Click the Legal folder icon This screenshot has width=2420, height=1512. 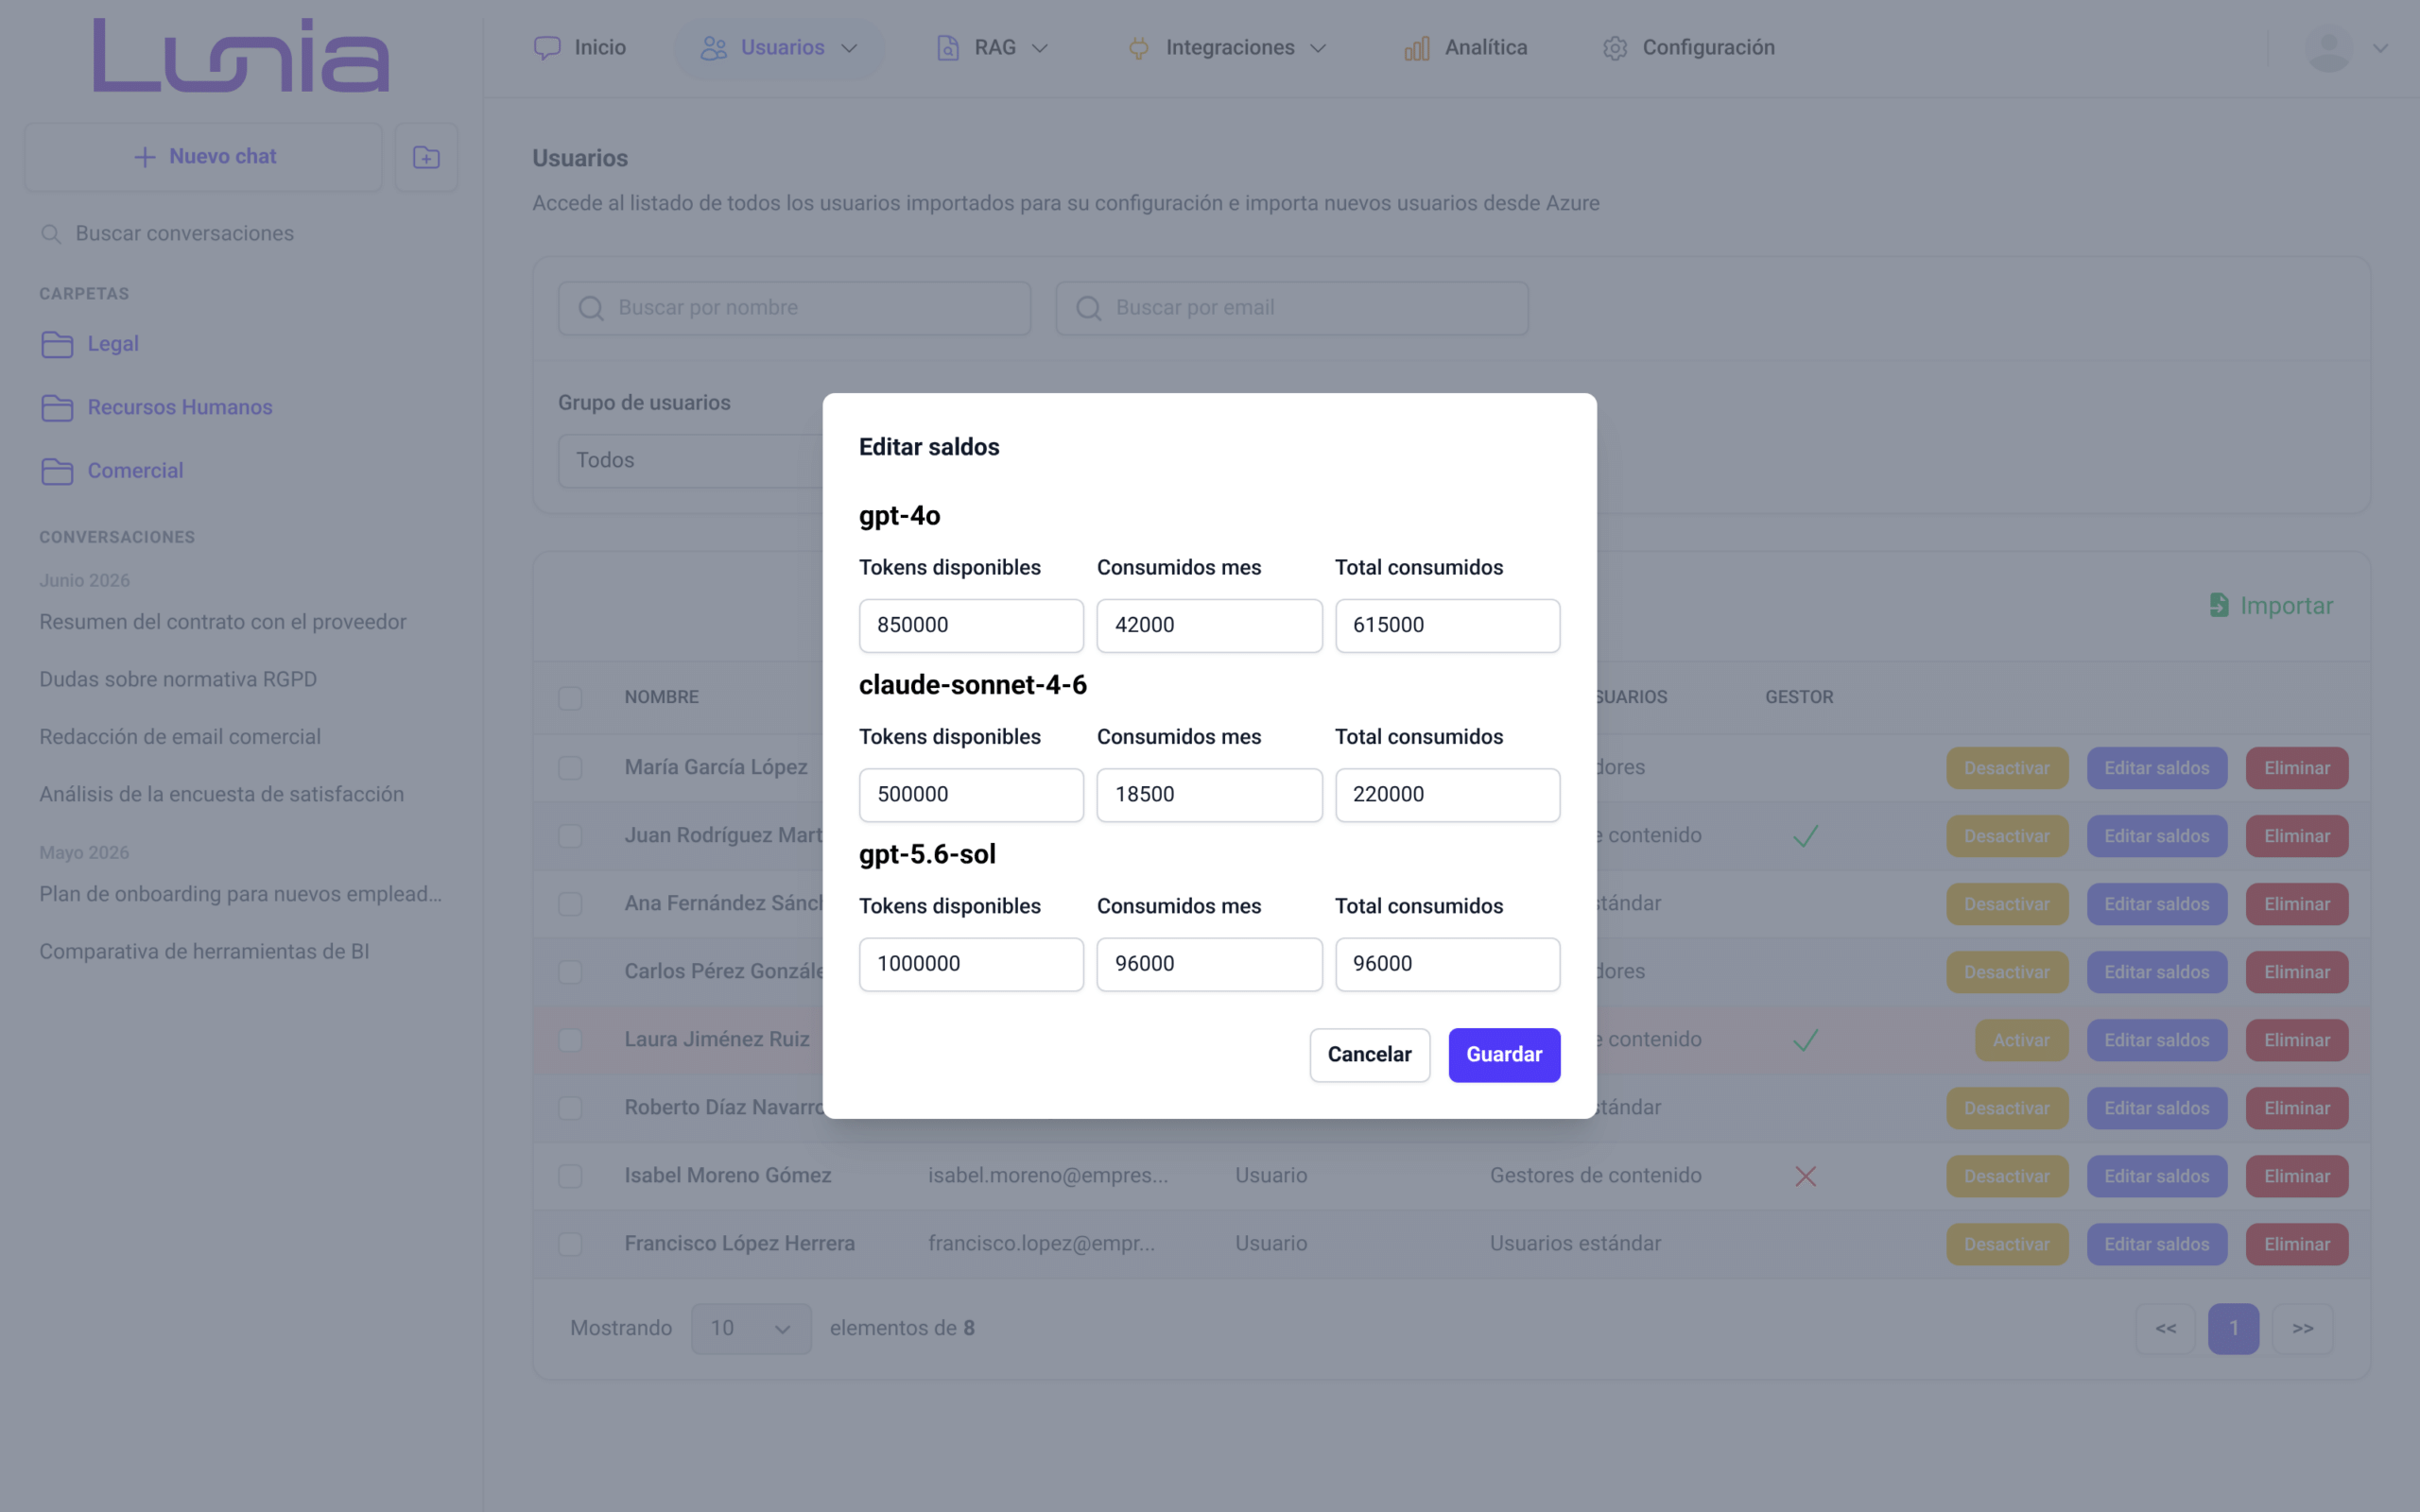coord(57,344)
